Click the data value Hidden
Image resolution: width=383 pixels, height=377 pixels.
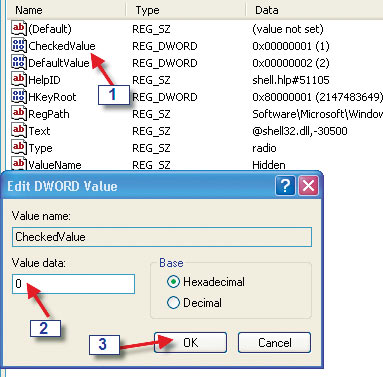pyautogui.click(x=269, y=165)
